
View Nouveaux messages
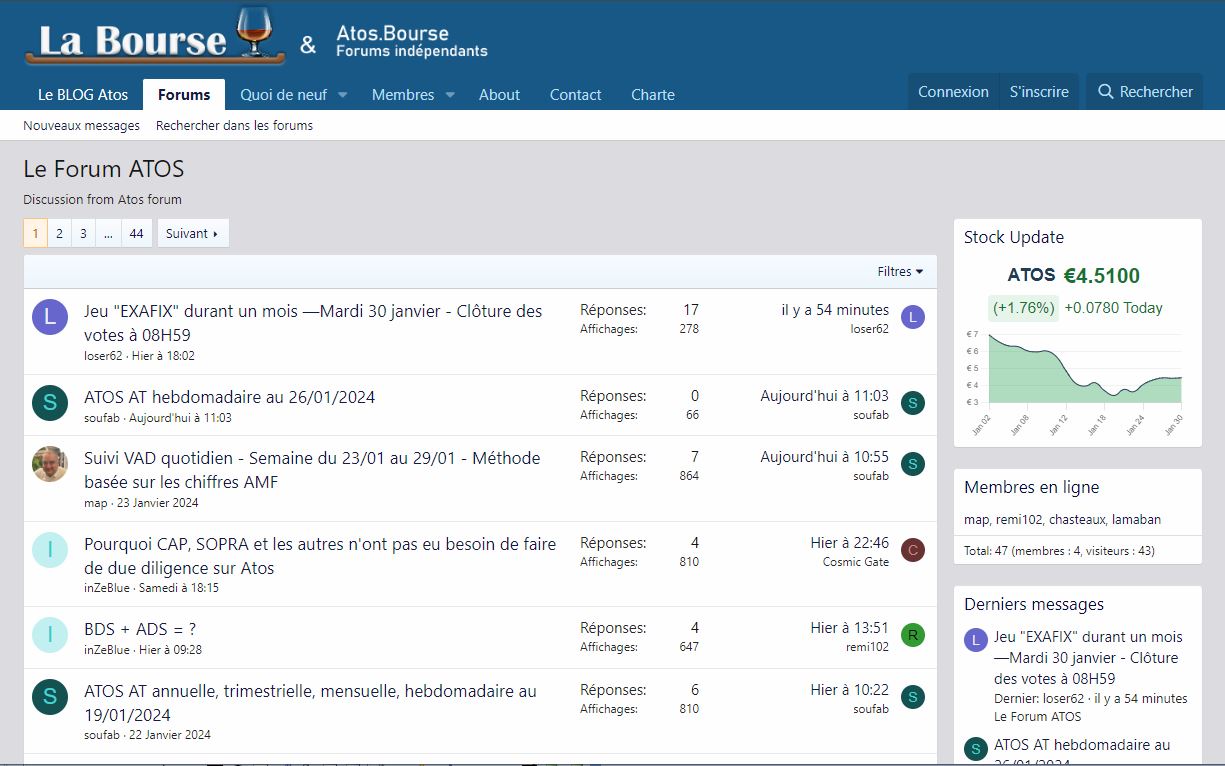[82, 126]
